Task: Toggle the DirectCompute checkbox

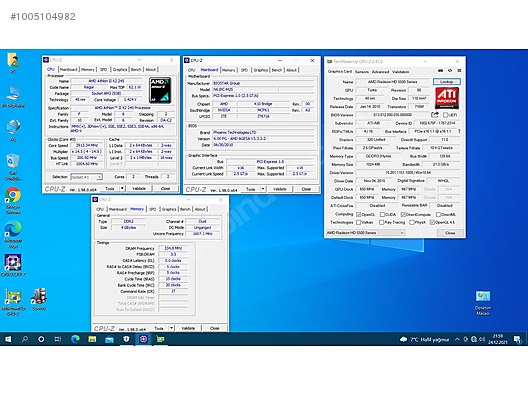Action: 403,214
